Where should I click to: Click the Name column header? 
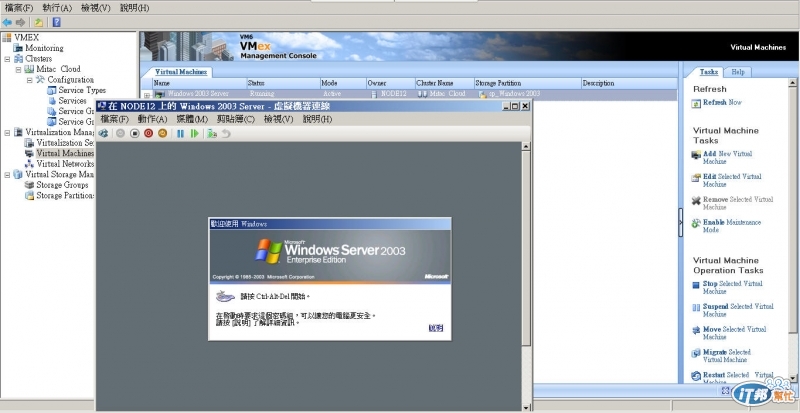click(x=199, y=83)
